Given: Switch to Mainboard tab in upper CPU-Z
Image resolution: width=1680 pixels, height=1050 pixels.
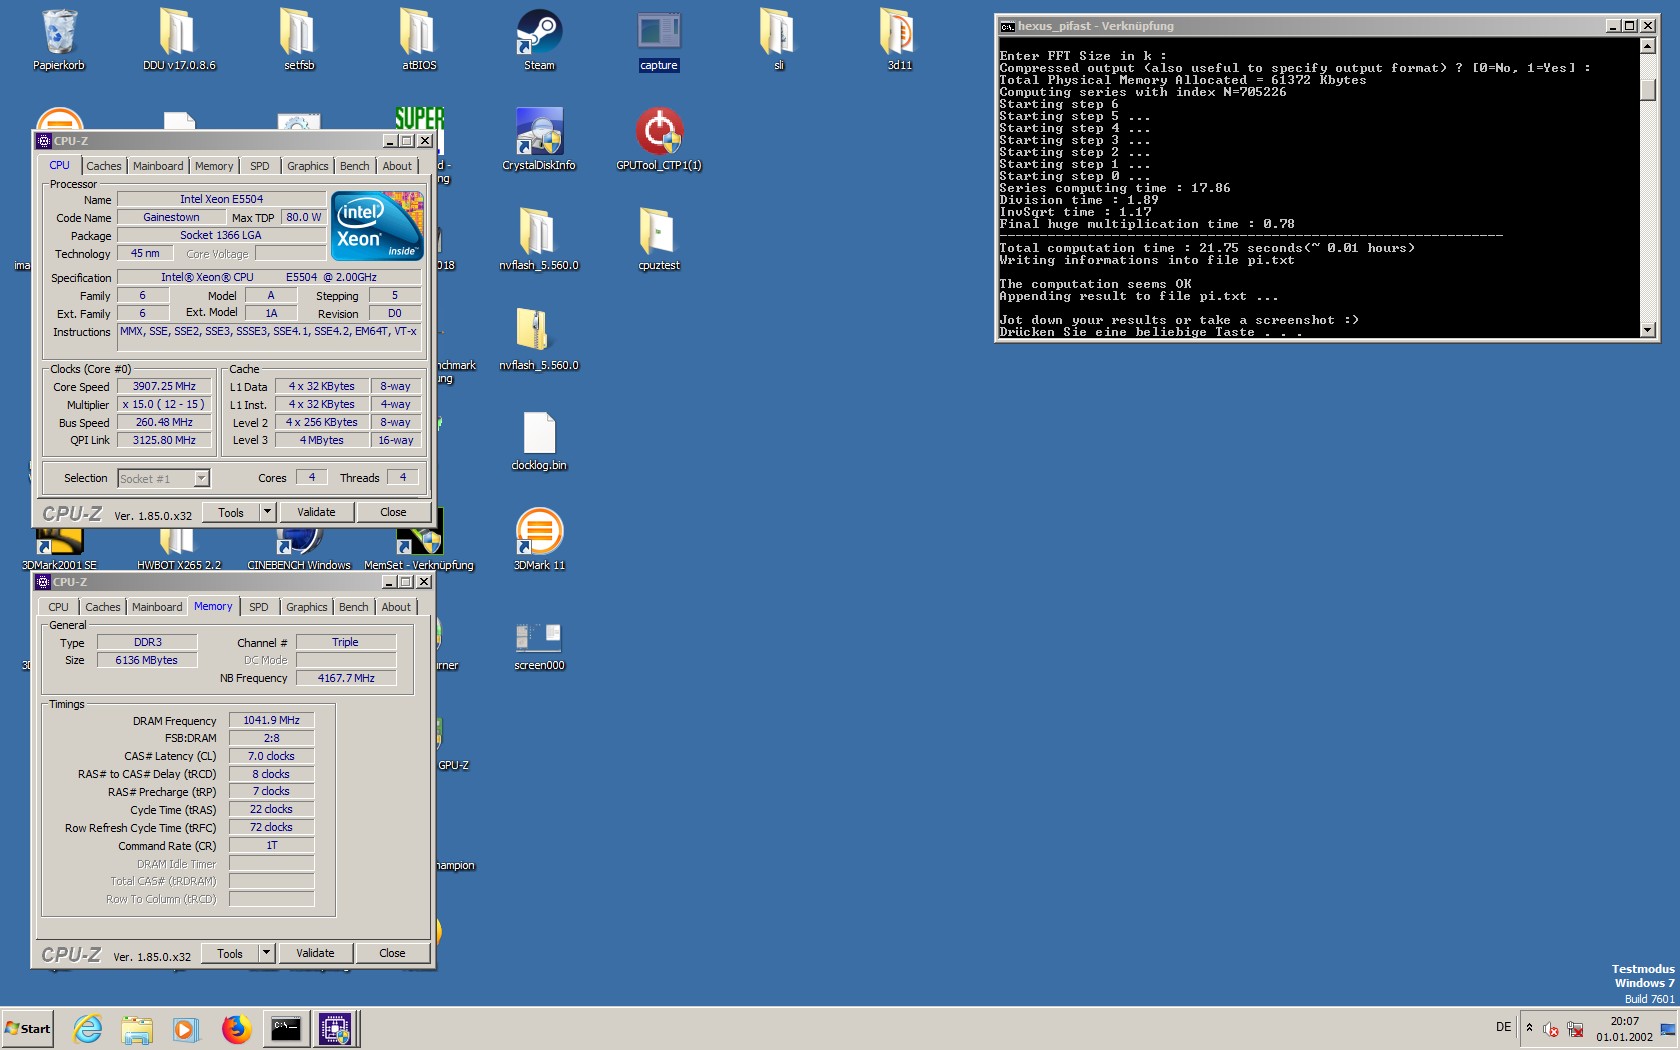Looking at the screenshot, I should coord(158,166).
